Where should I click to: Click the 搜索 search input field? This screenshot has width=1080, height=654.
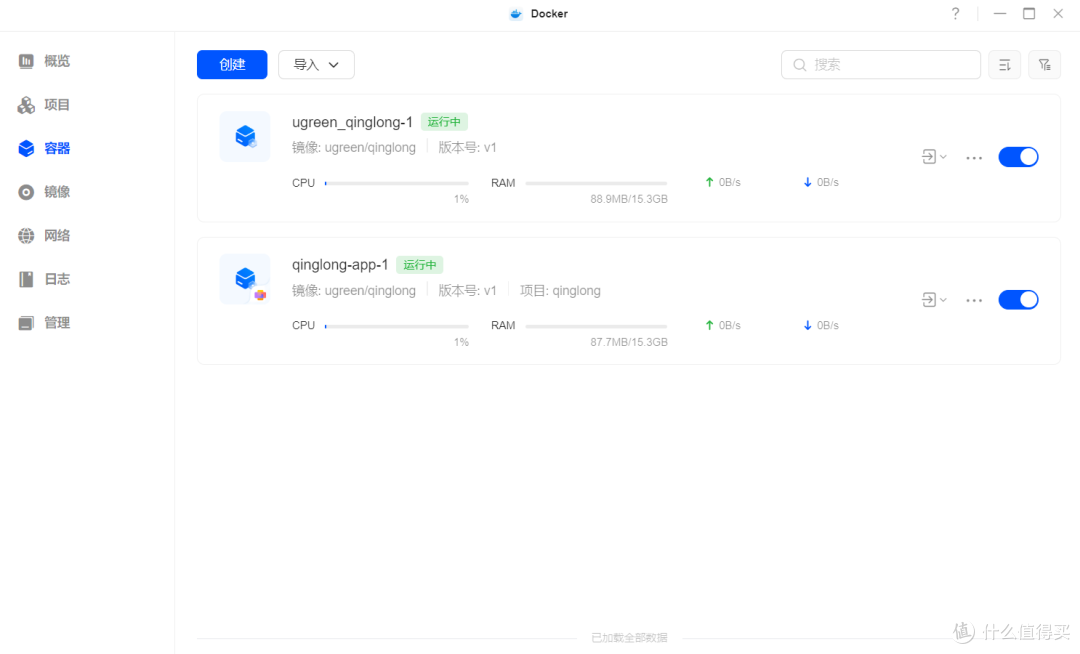(x=881, y=65)
